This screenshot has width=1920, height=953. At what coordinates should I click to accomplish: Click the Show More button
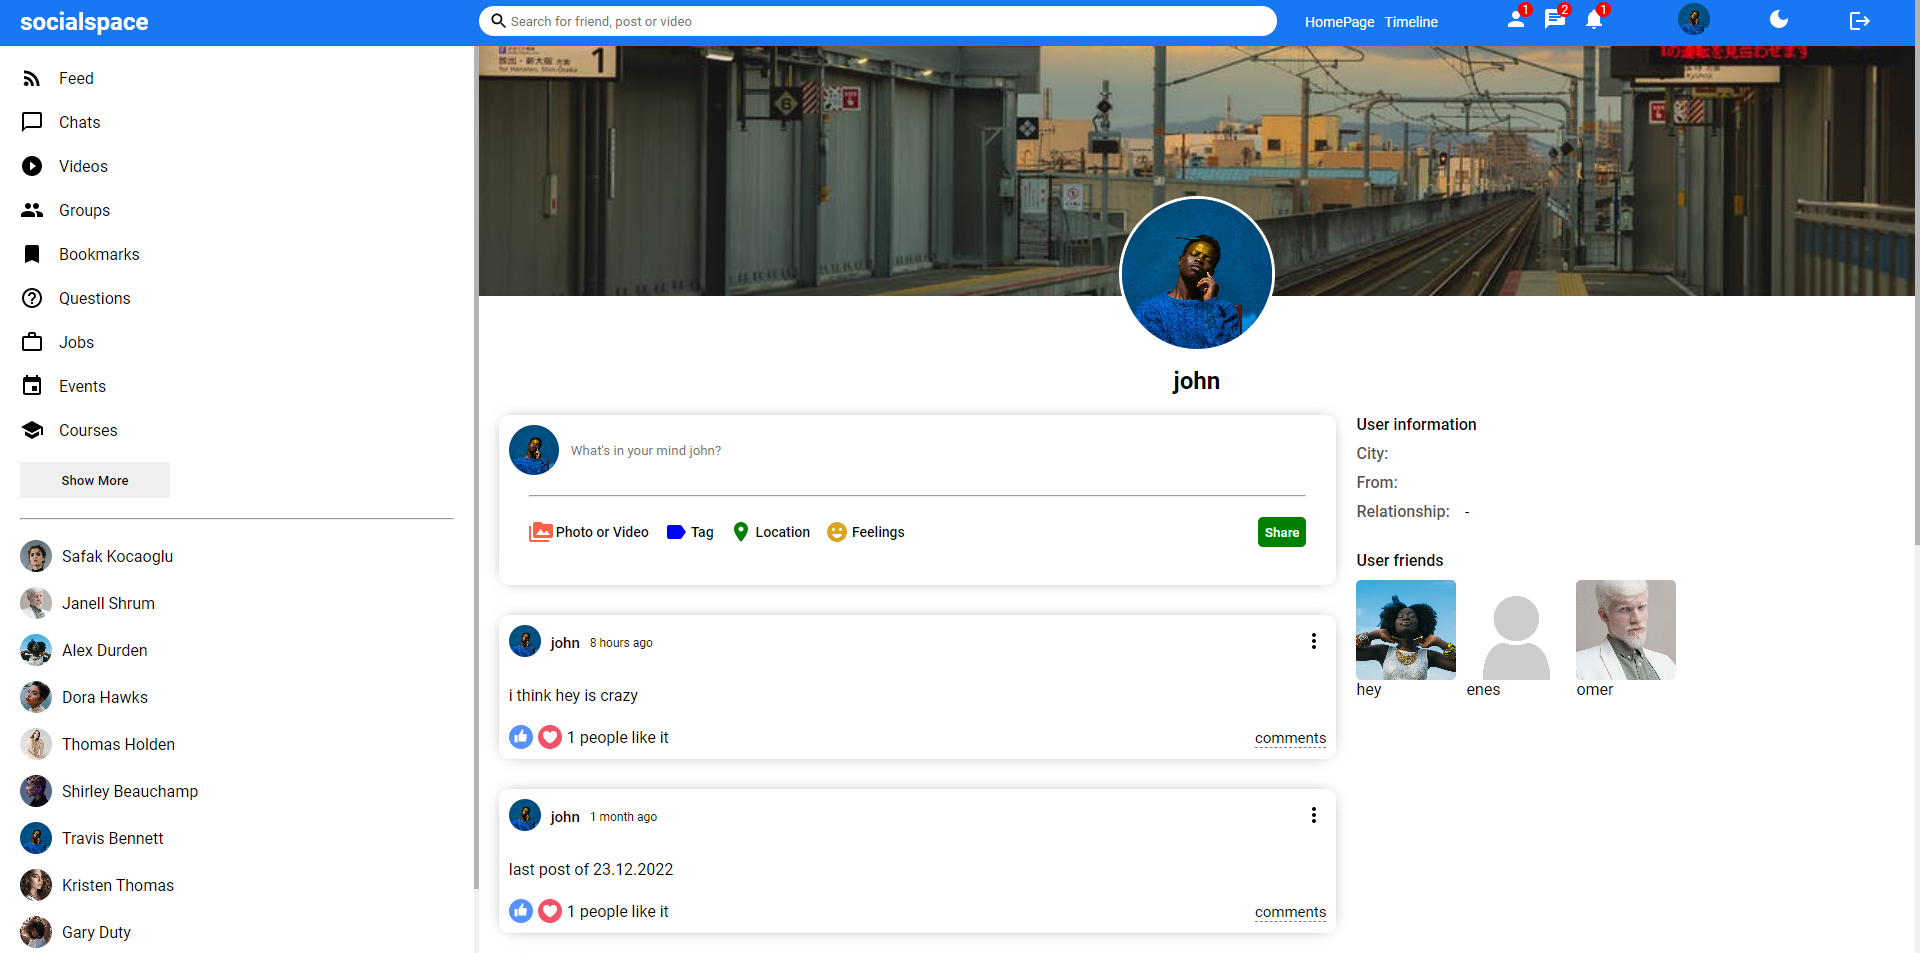95,480
